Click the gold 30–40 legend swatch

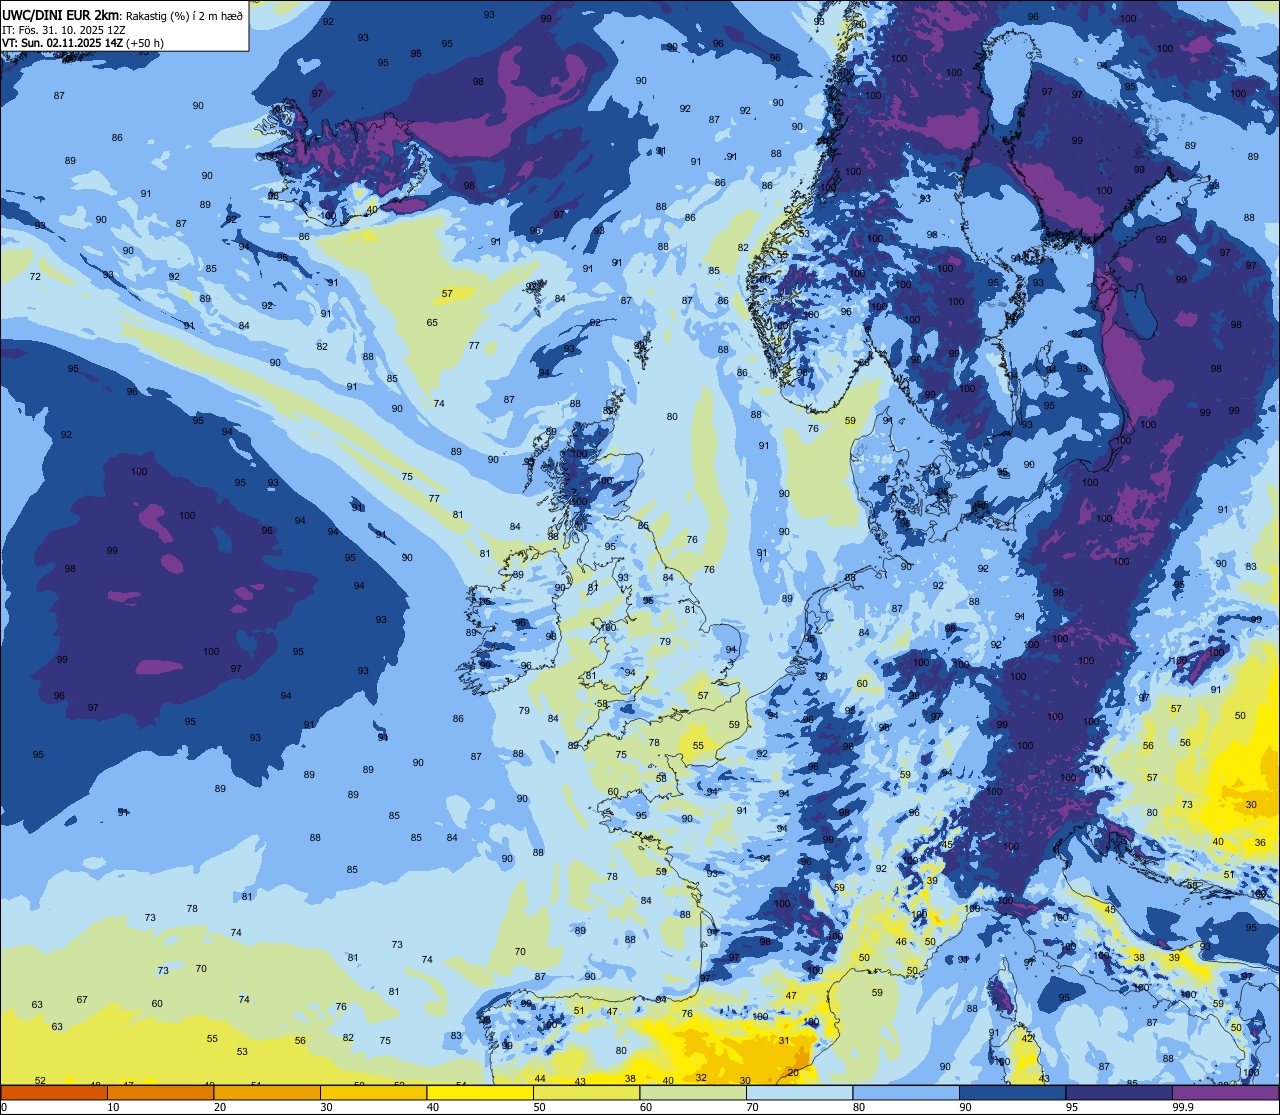click(373, 1093)
